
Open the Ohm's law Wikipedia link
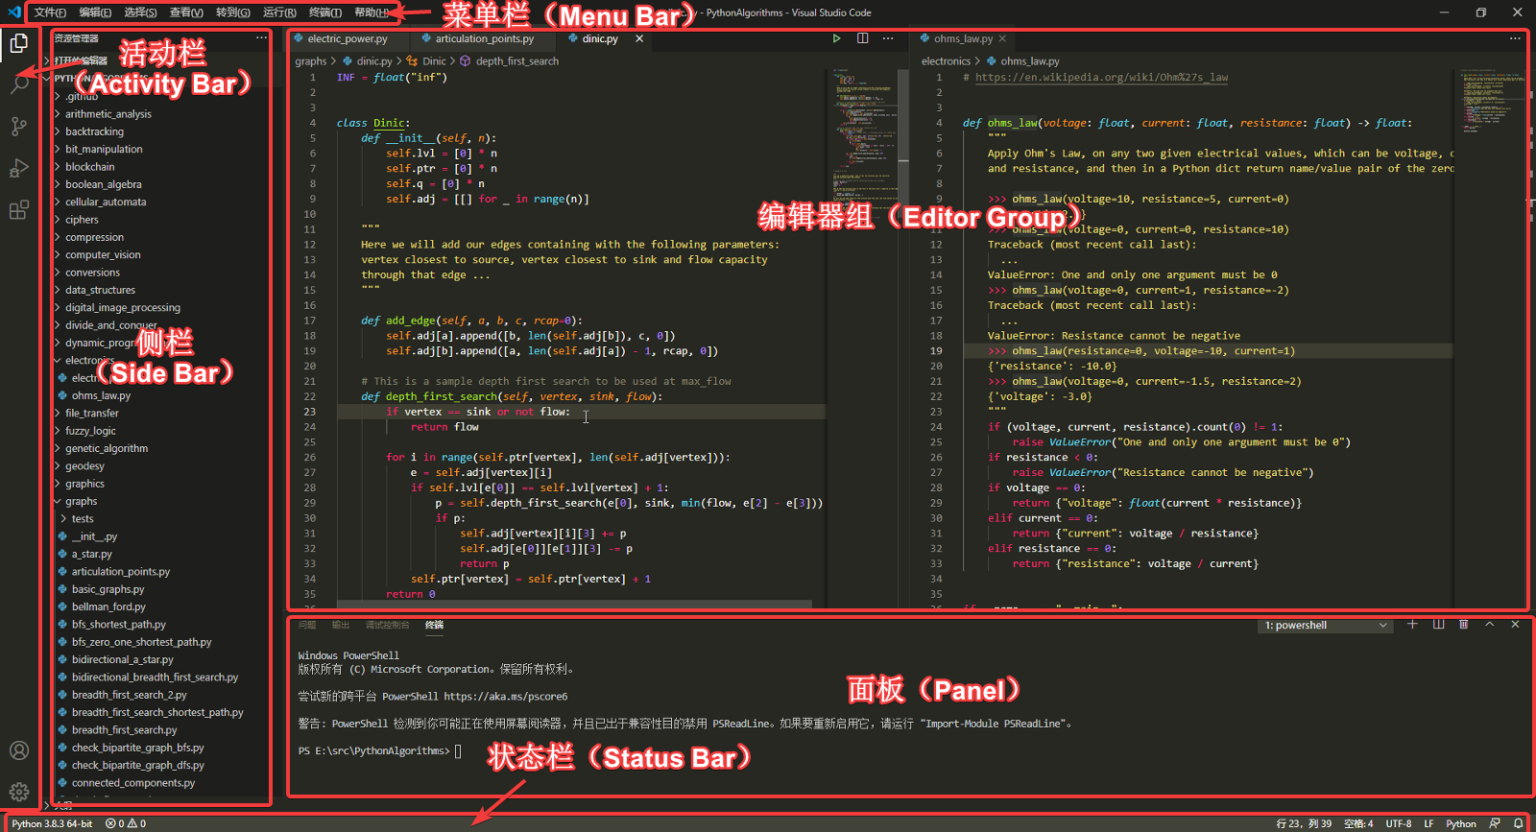click(1098, 77)
